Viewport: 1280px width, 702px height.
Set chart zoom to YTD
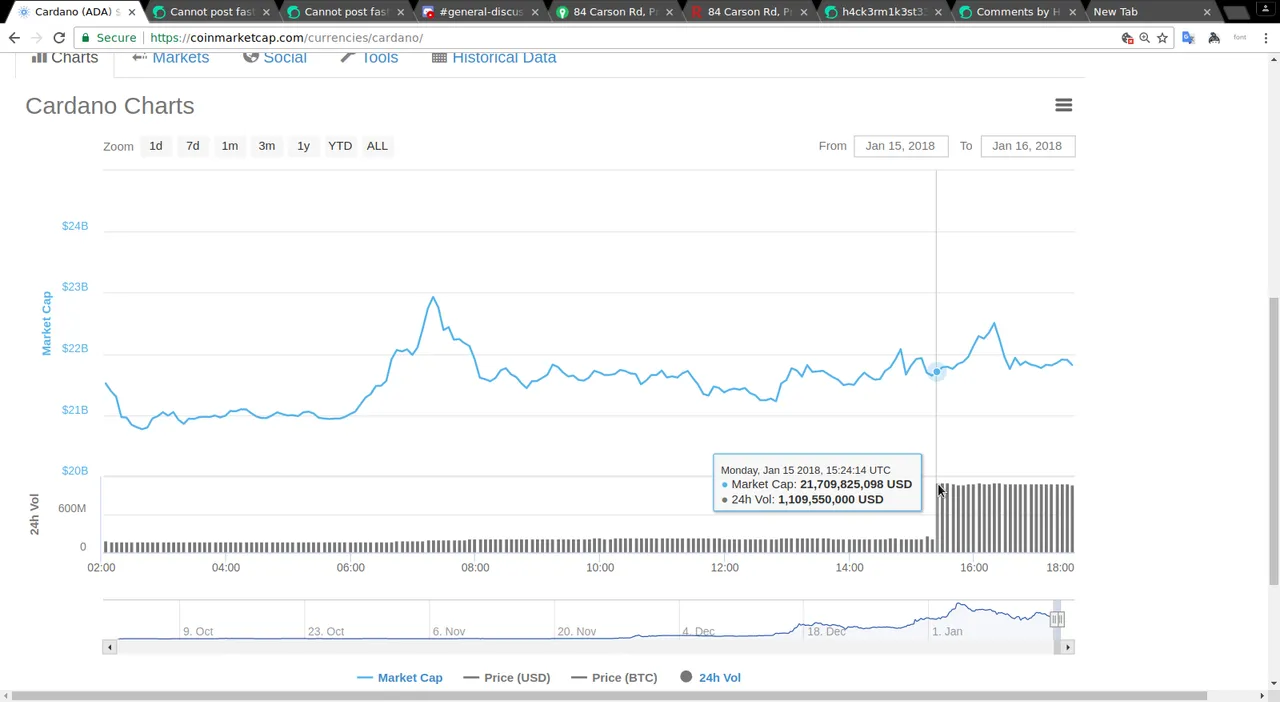coord(340,146)
